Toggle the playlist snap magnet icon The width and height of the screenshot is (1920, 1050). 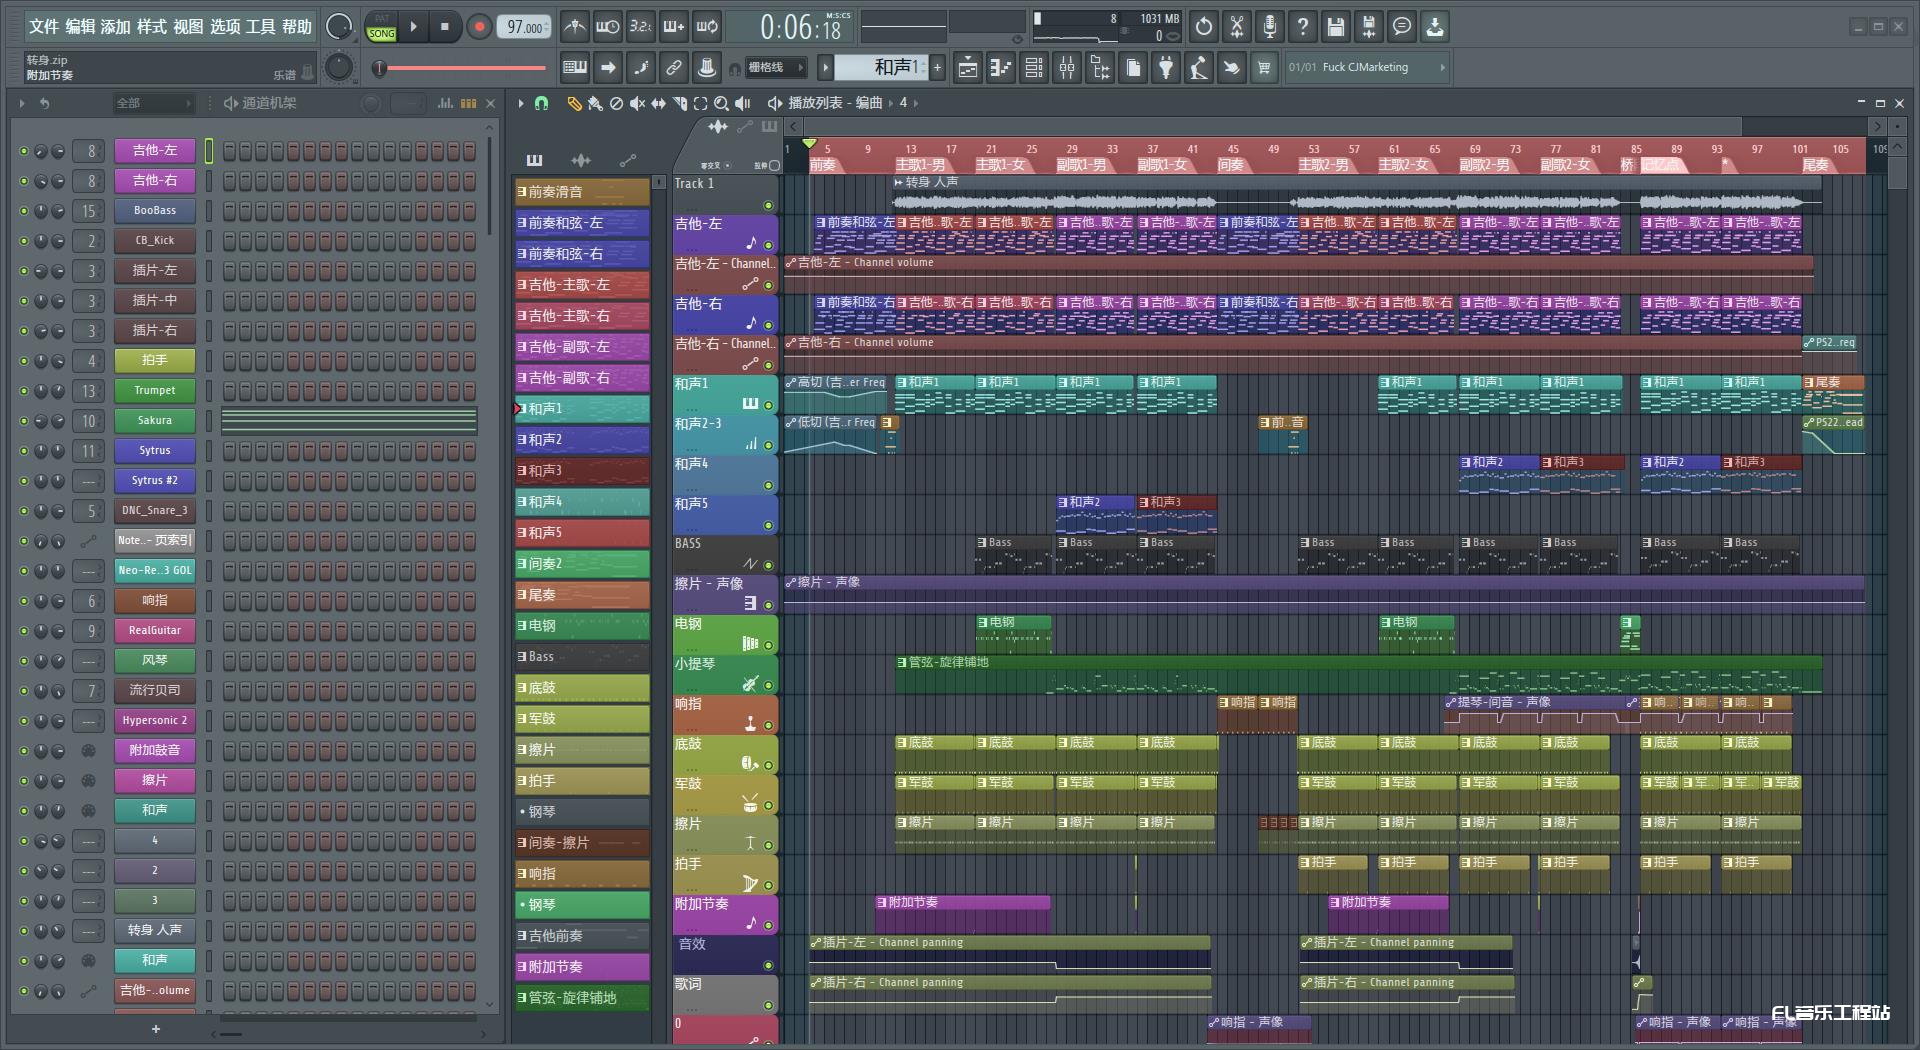click(x=541, y=103)
